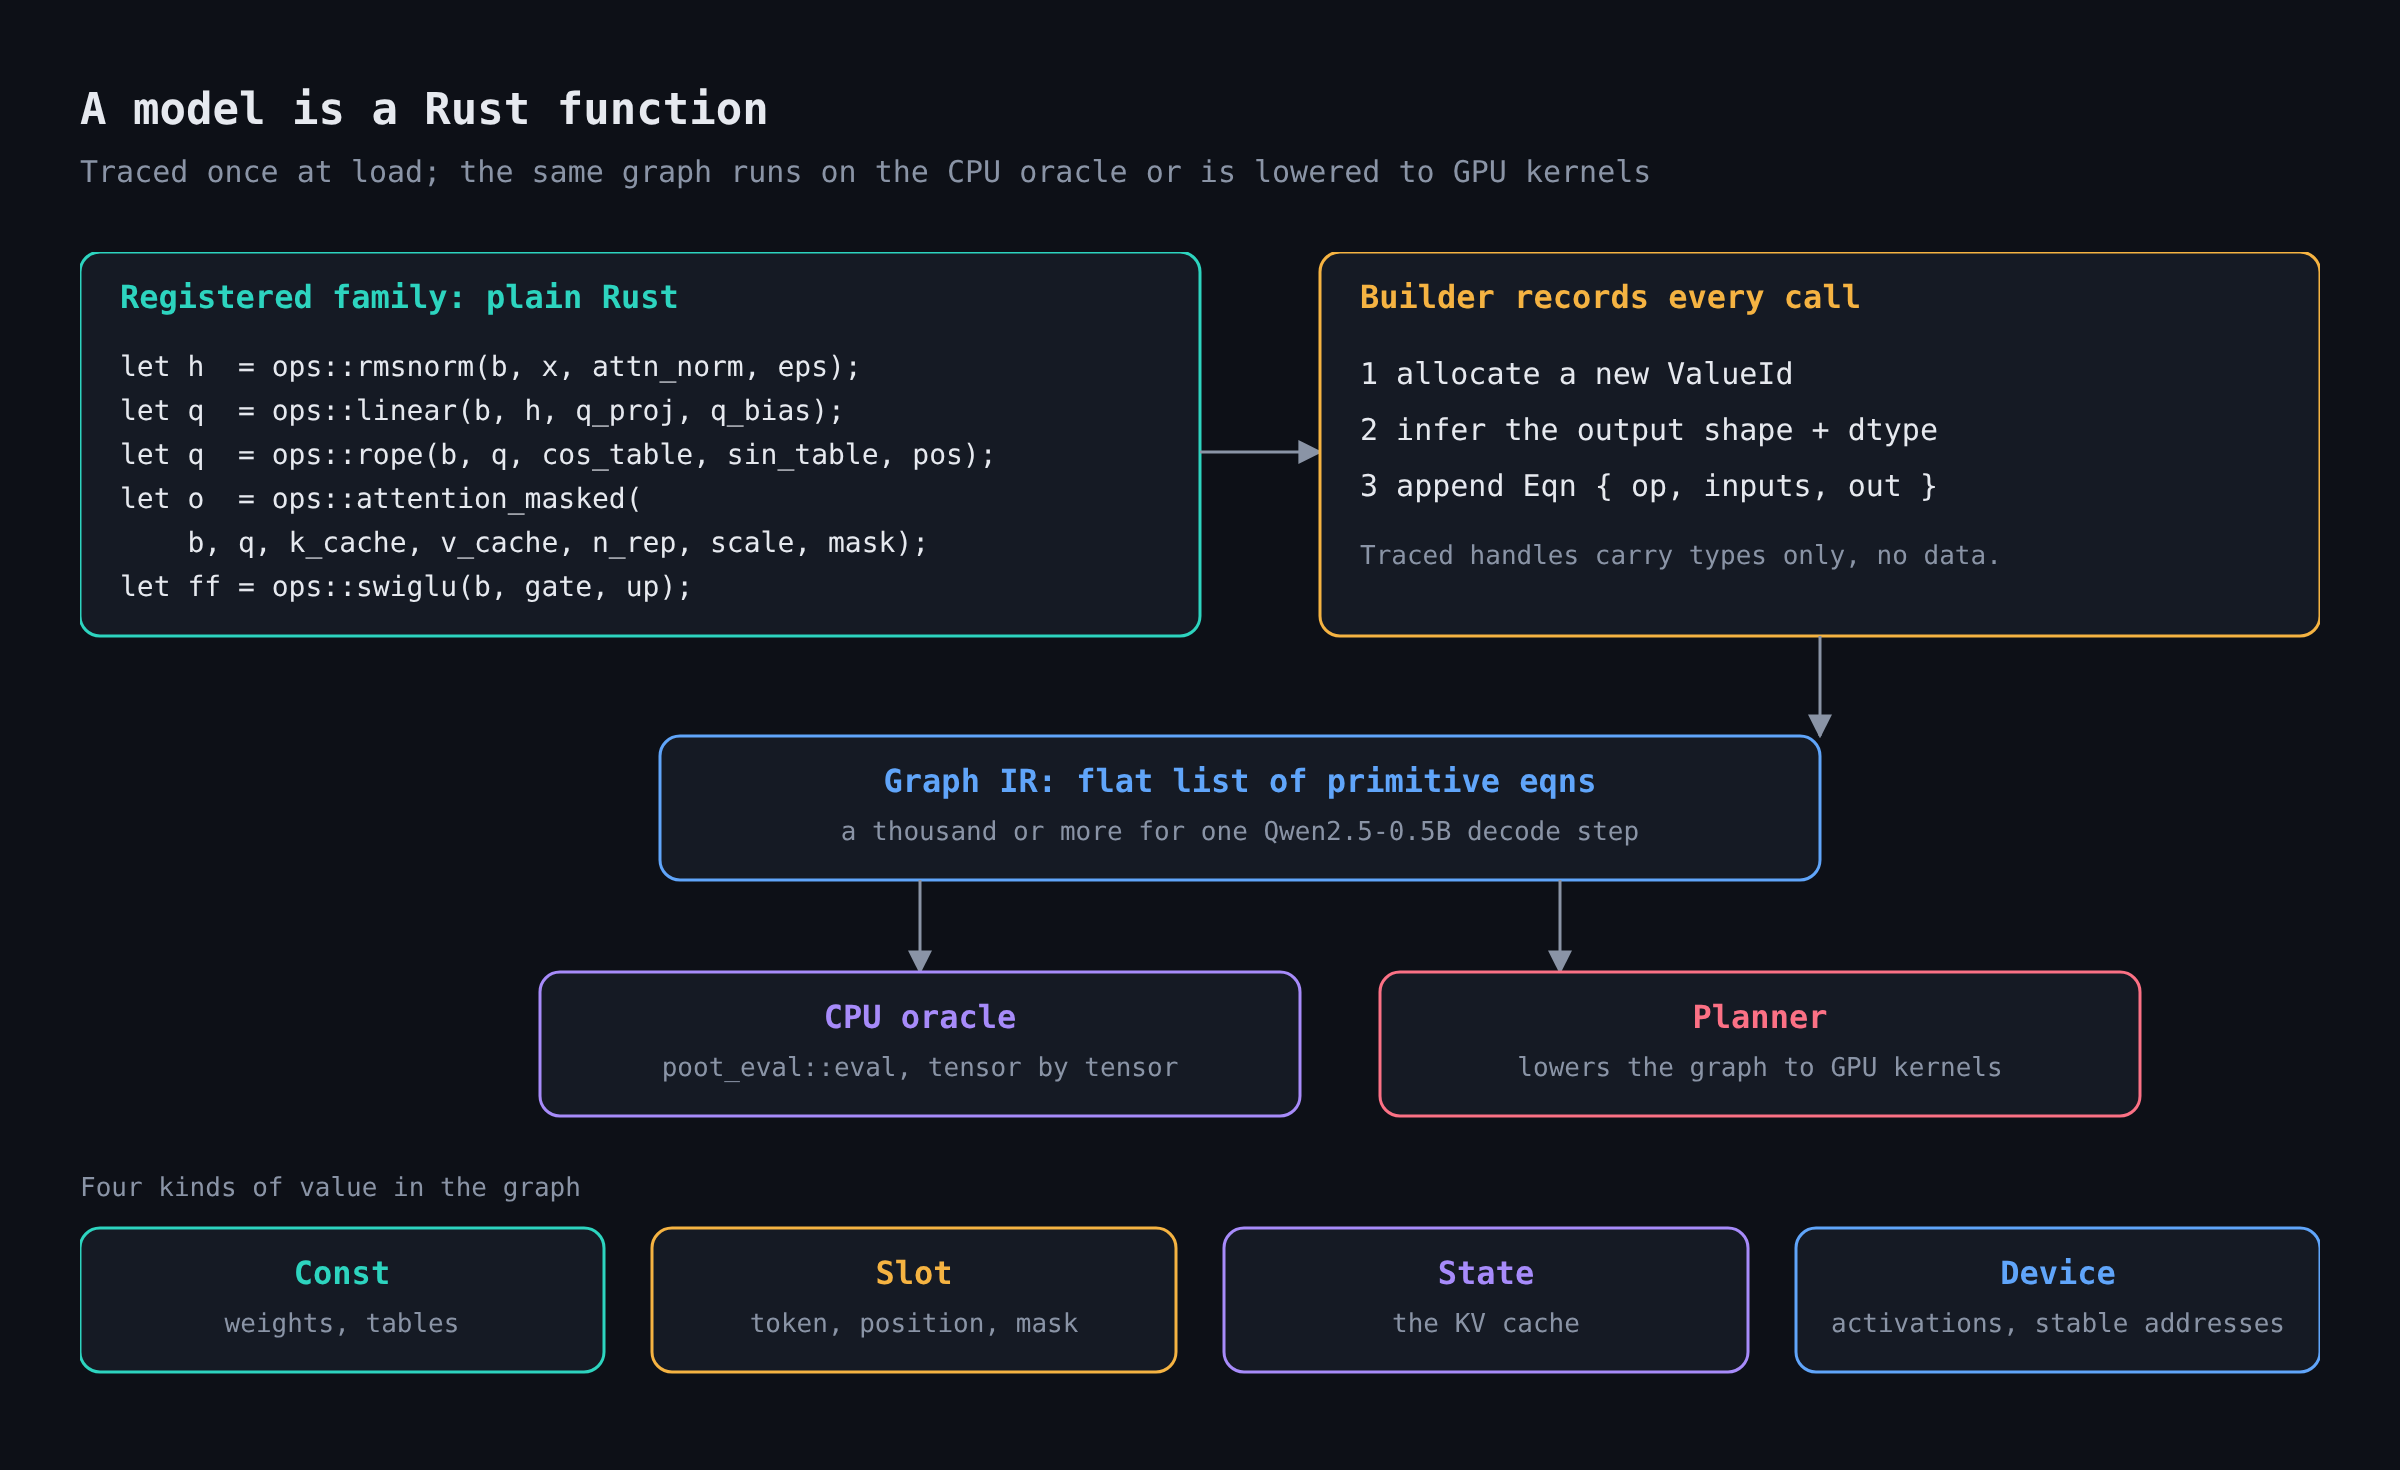Click the 'Device' card title

2058,1273
